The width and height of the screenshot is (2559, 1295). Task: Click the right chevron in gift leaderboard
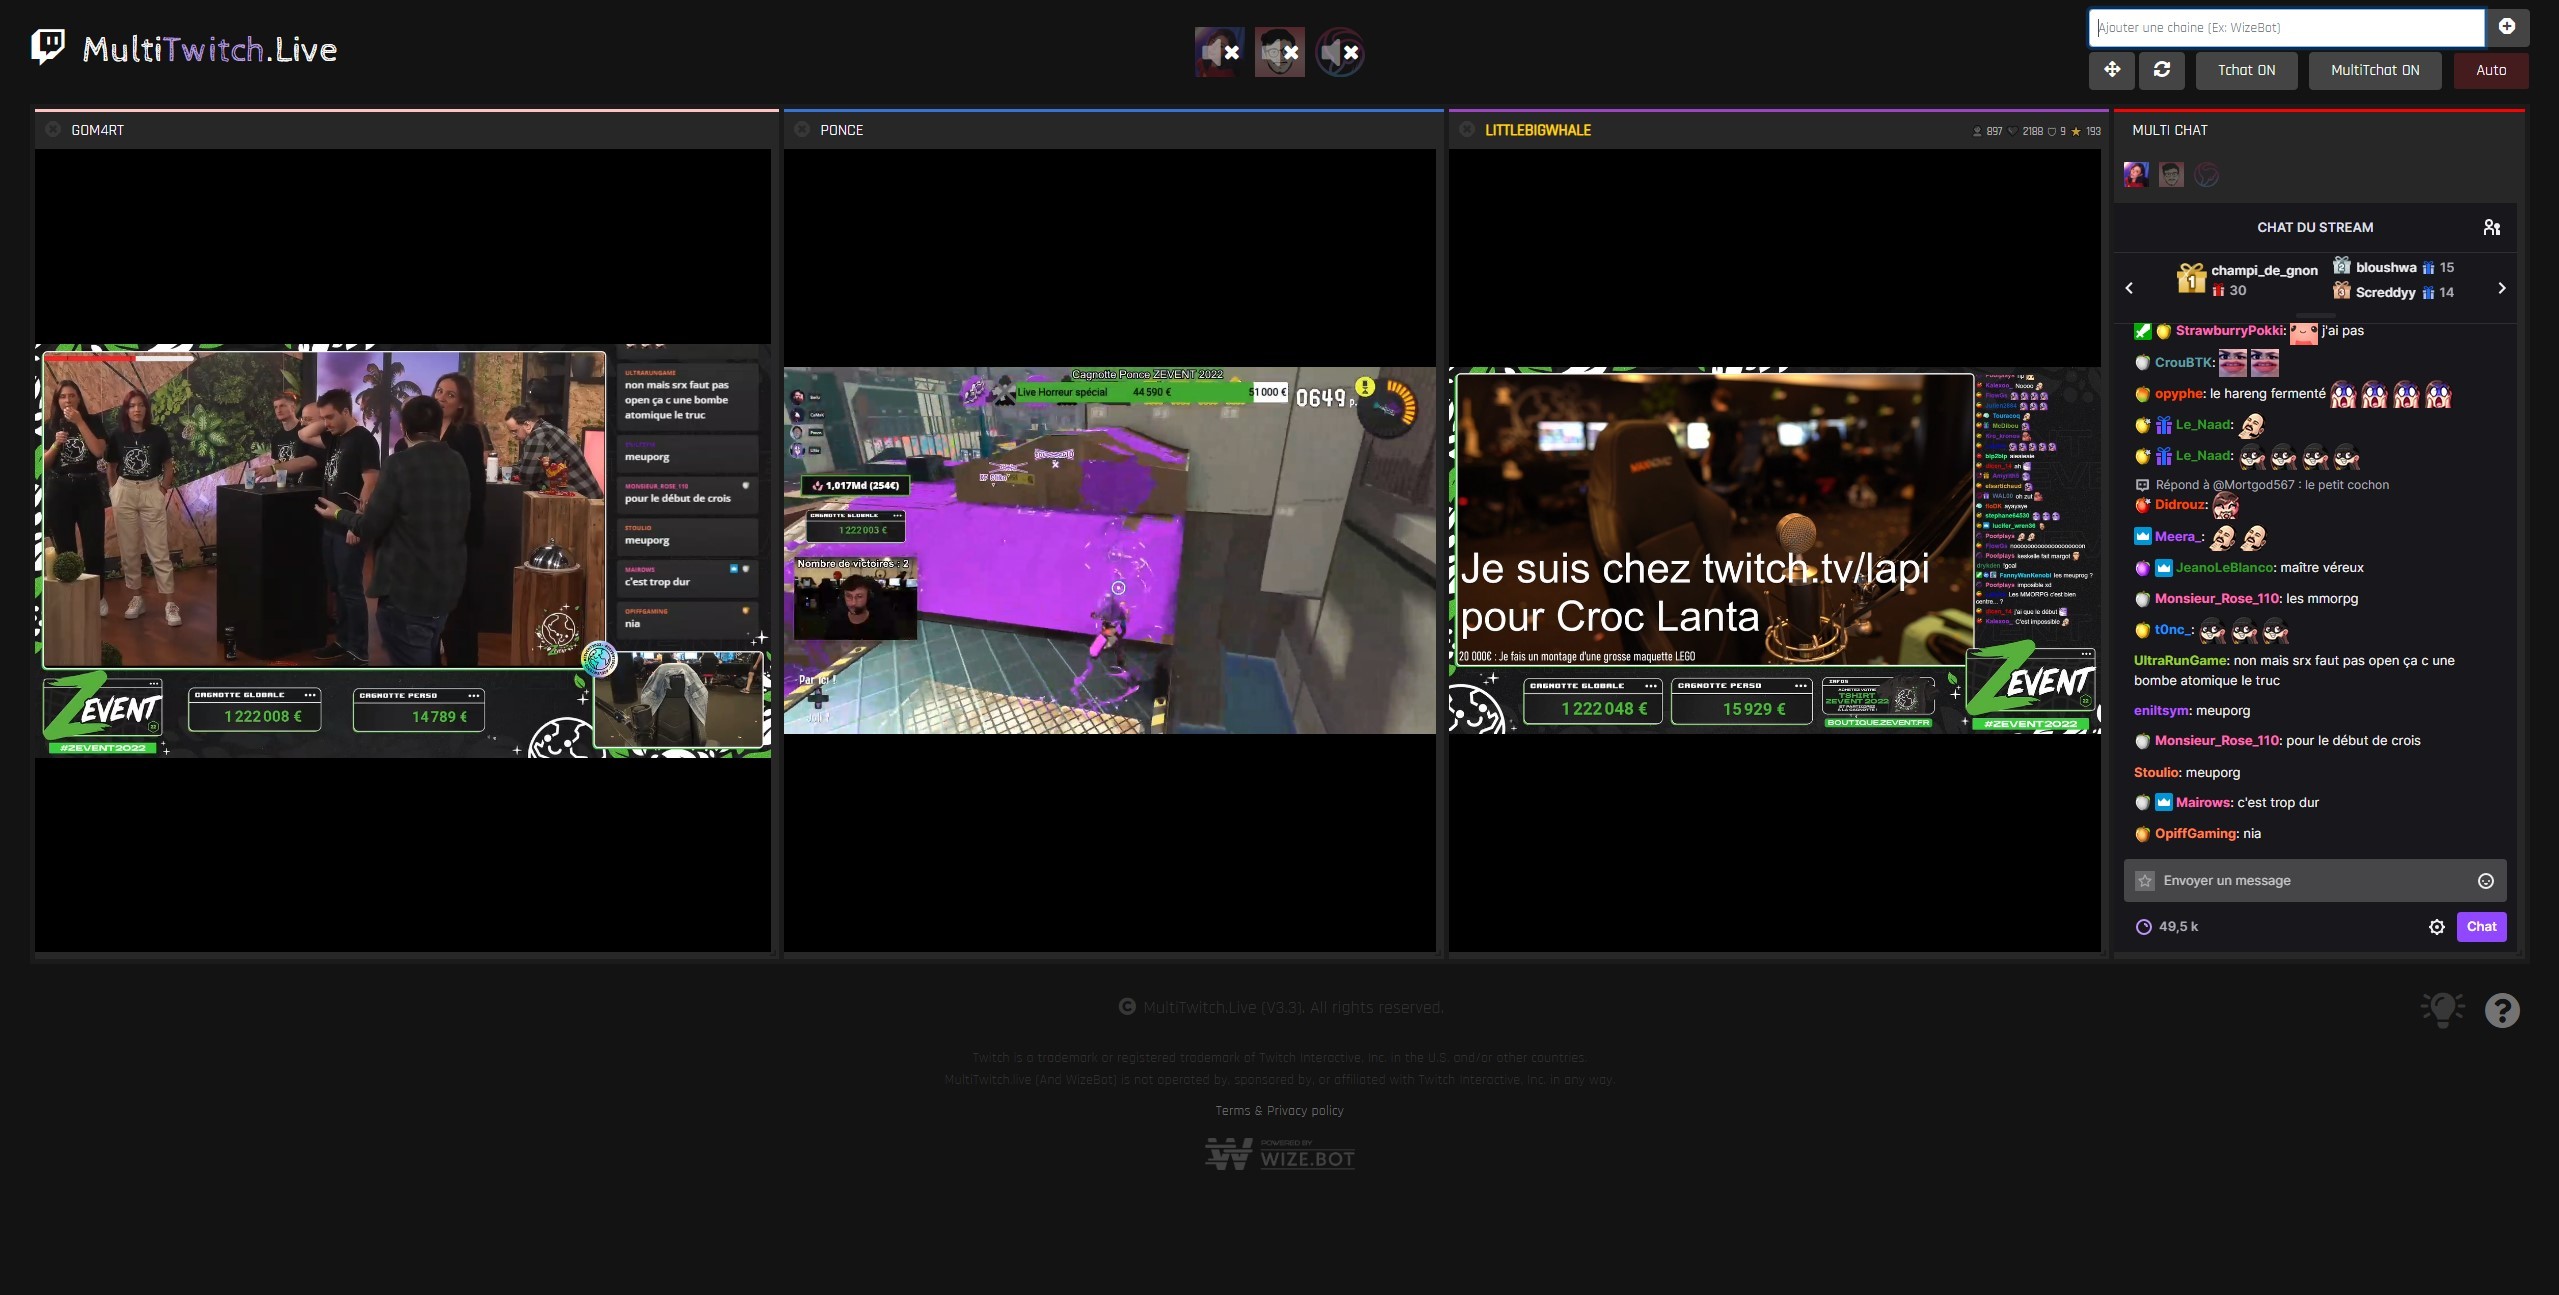[2502, 288]
